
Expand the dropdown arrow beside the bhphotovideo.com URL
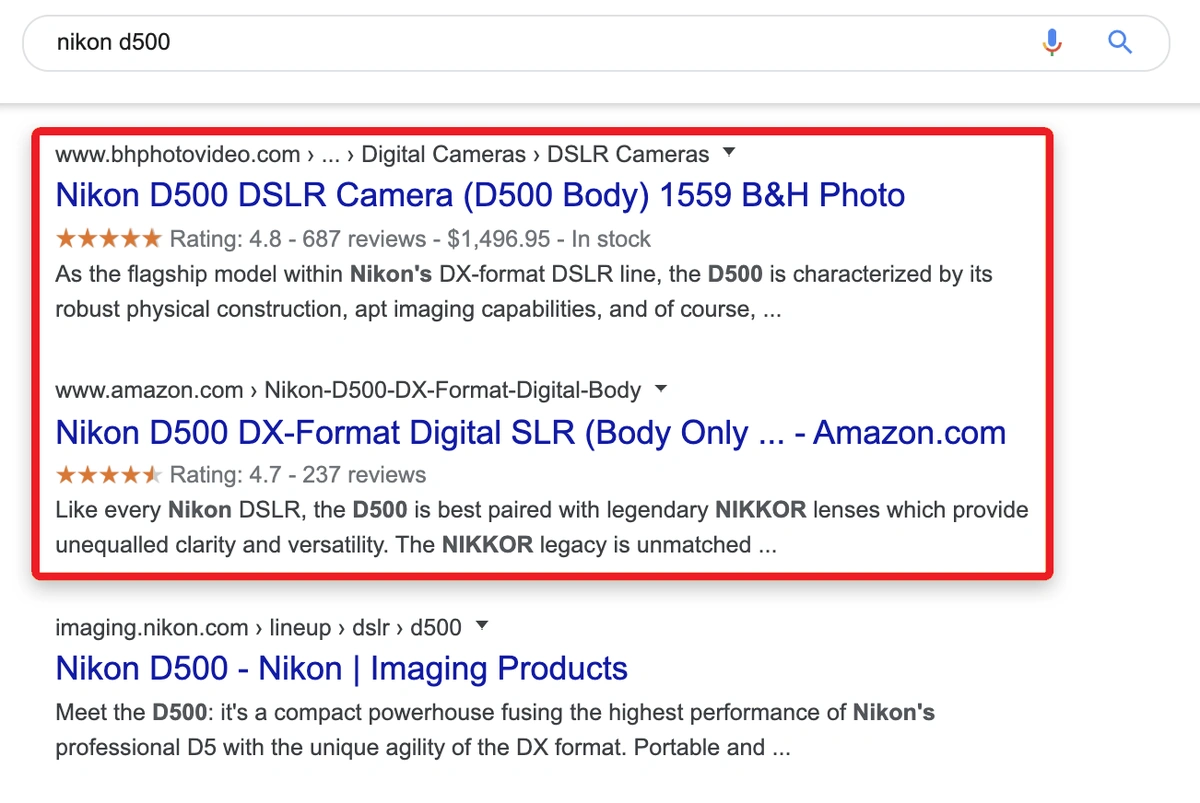729,153
